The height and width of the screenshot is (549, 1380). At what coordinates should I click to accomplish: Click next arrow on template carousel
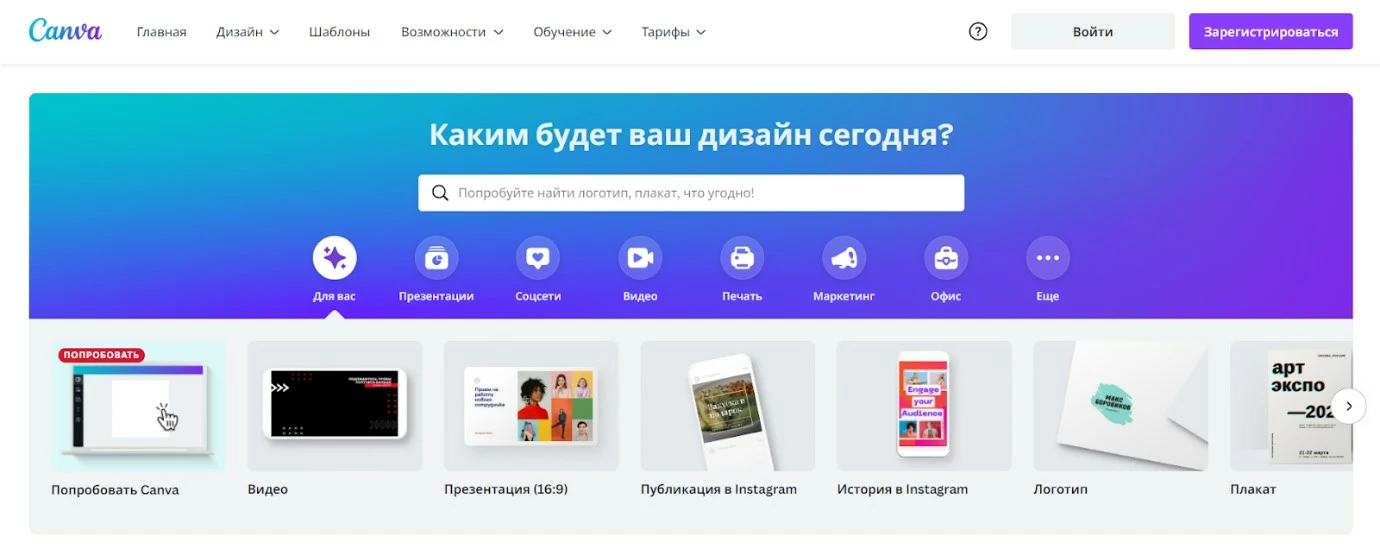[x=1349, y=406]
